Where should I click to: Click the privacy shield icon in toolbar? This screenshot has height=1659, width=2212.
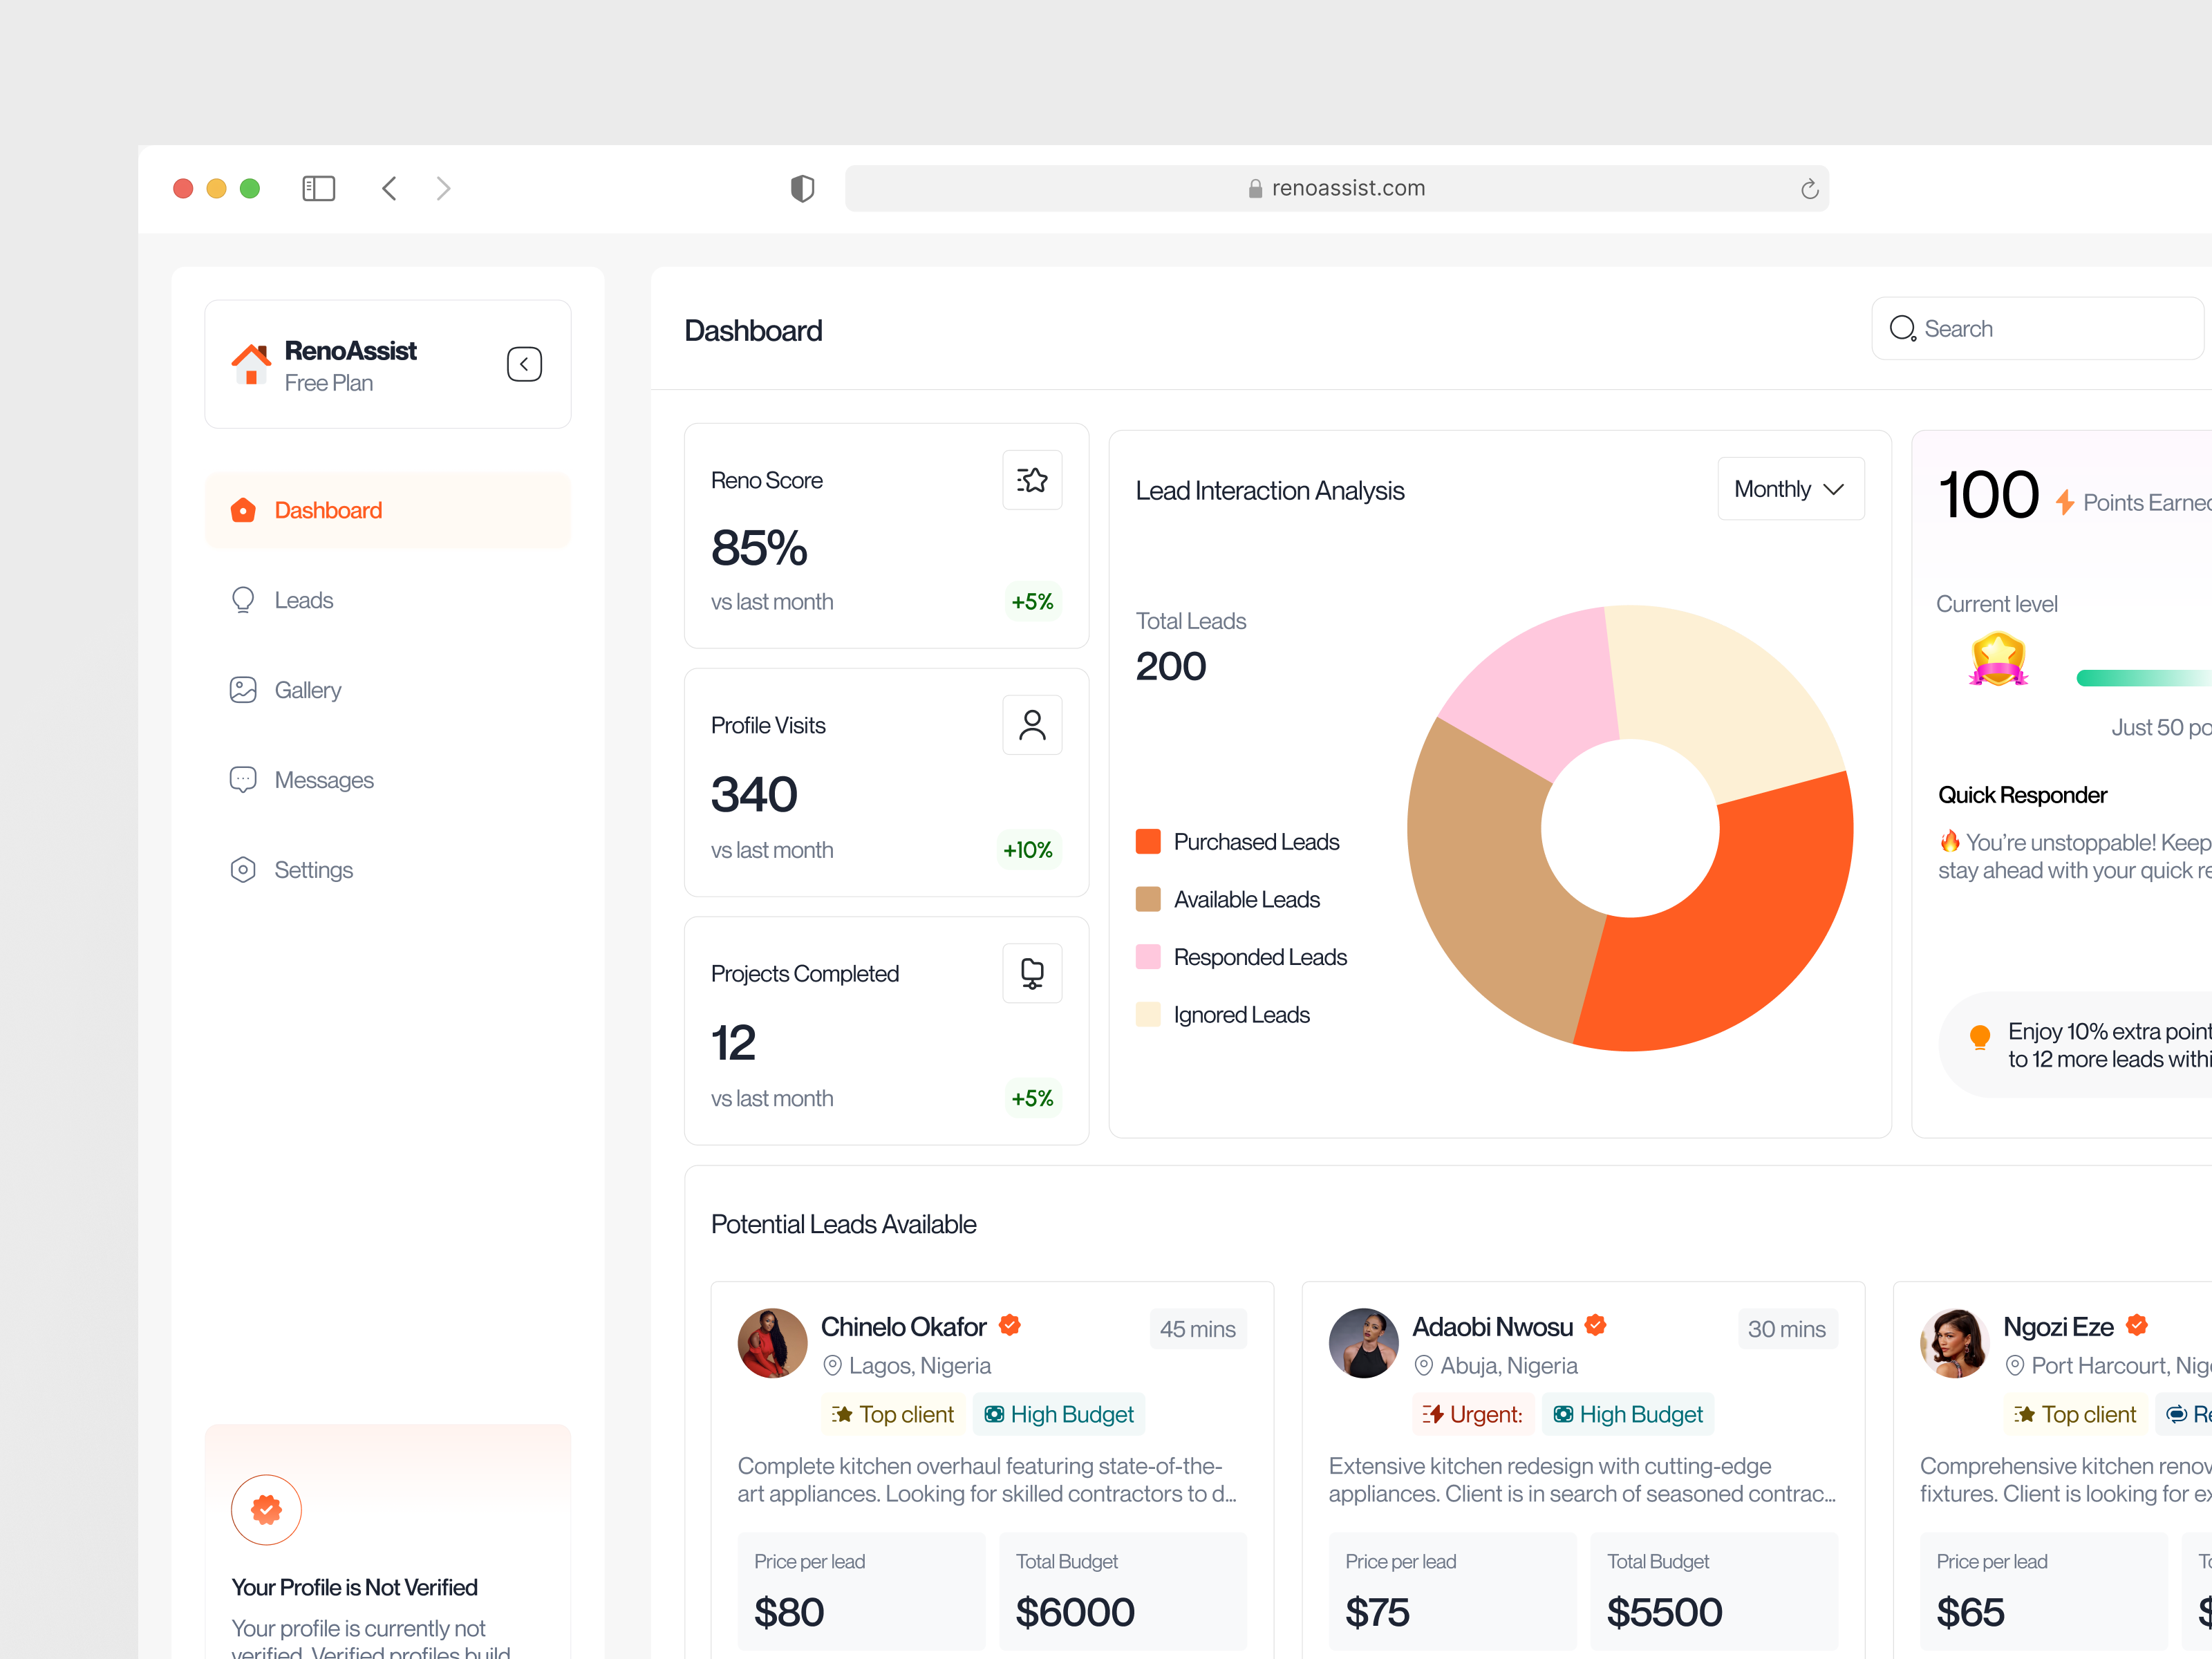pos(802,188)
